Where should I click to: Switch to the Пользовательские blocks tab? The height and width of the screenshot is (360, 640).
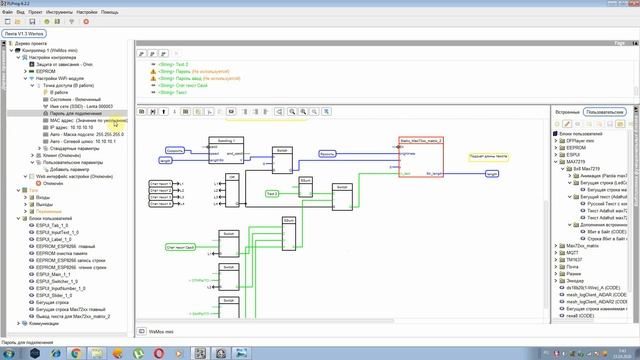pos(605,112)
